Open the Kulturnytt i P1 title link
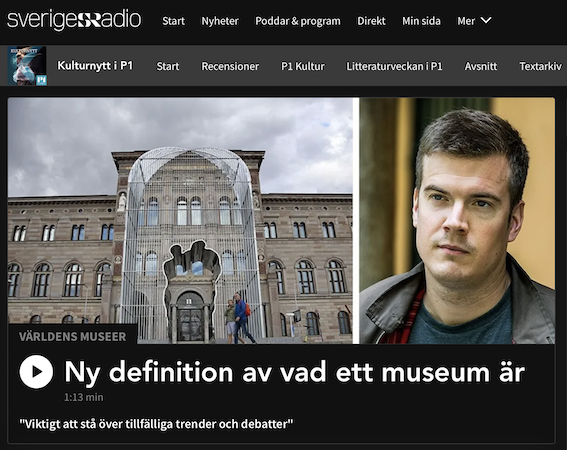This screenshot has height=450, width=567. pos(95,65)
